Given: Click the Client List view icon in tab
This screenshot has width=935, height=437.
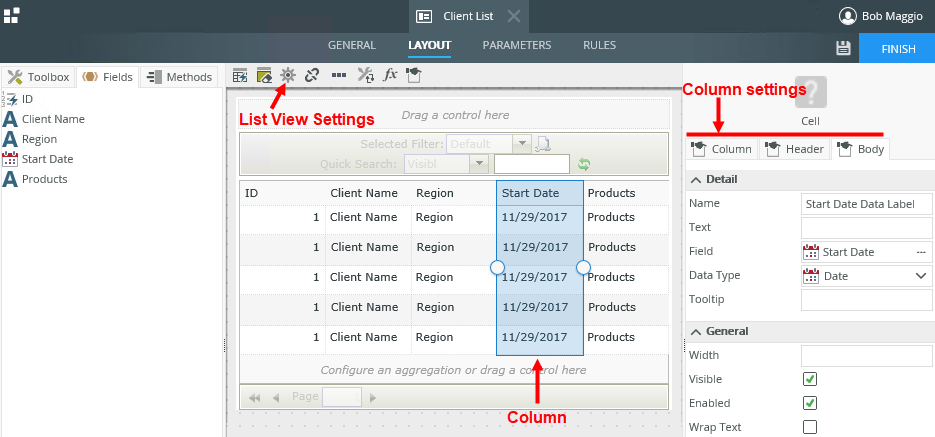Looking at the screenshot, I should [425, 16].
